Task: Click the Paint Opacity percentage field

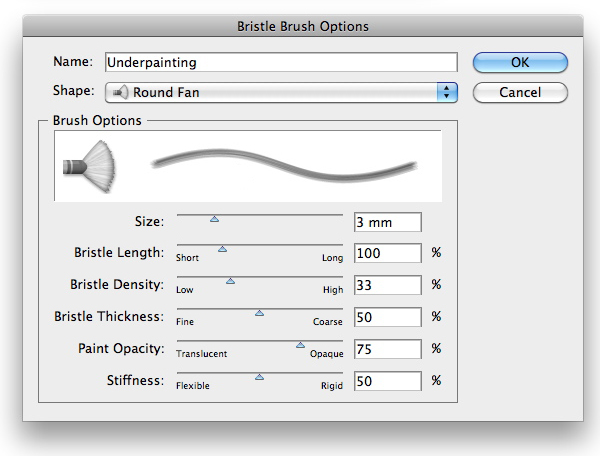Action: 387,350
